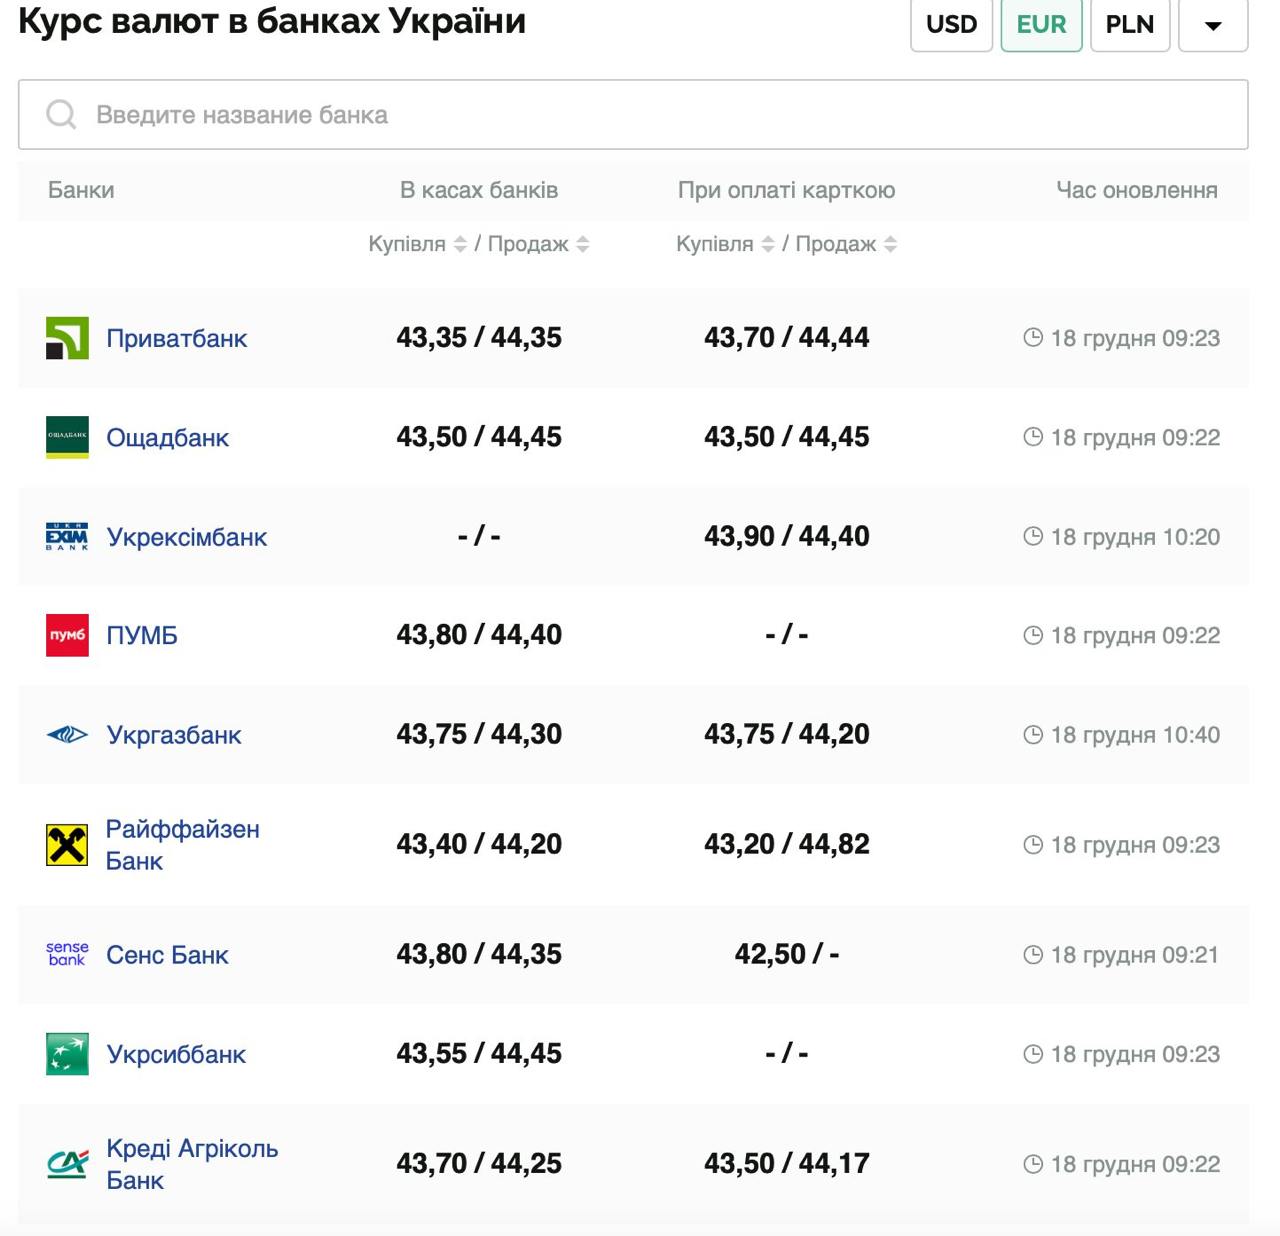Click the Privatbank logo icon
Viewport: 1280px width, 1236px height.
67,338
